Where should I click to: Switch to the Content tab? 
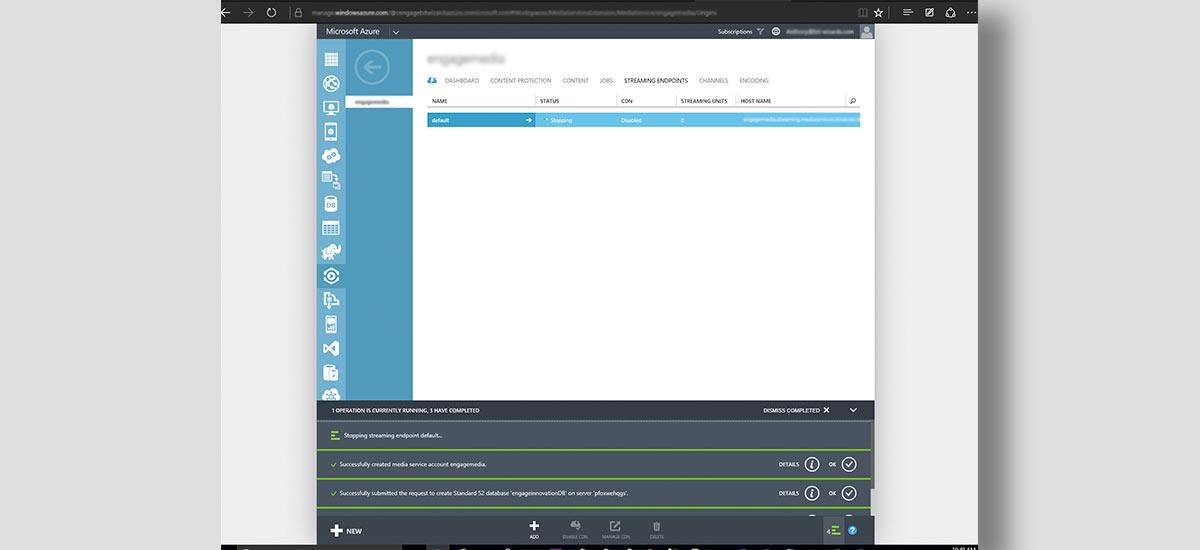pos(576,80)
